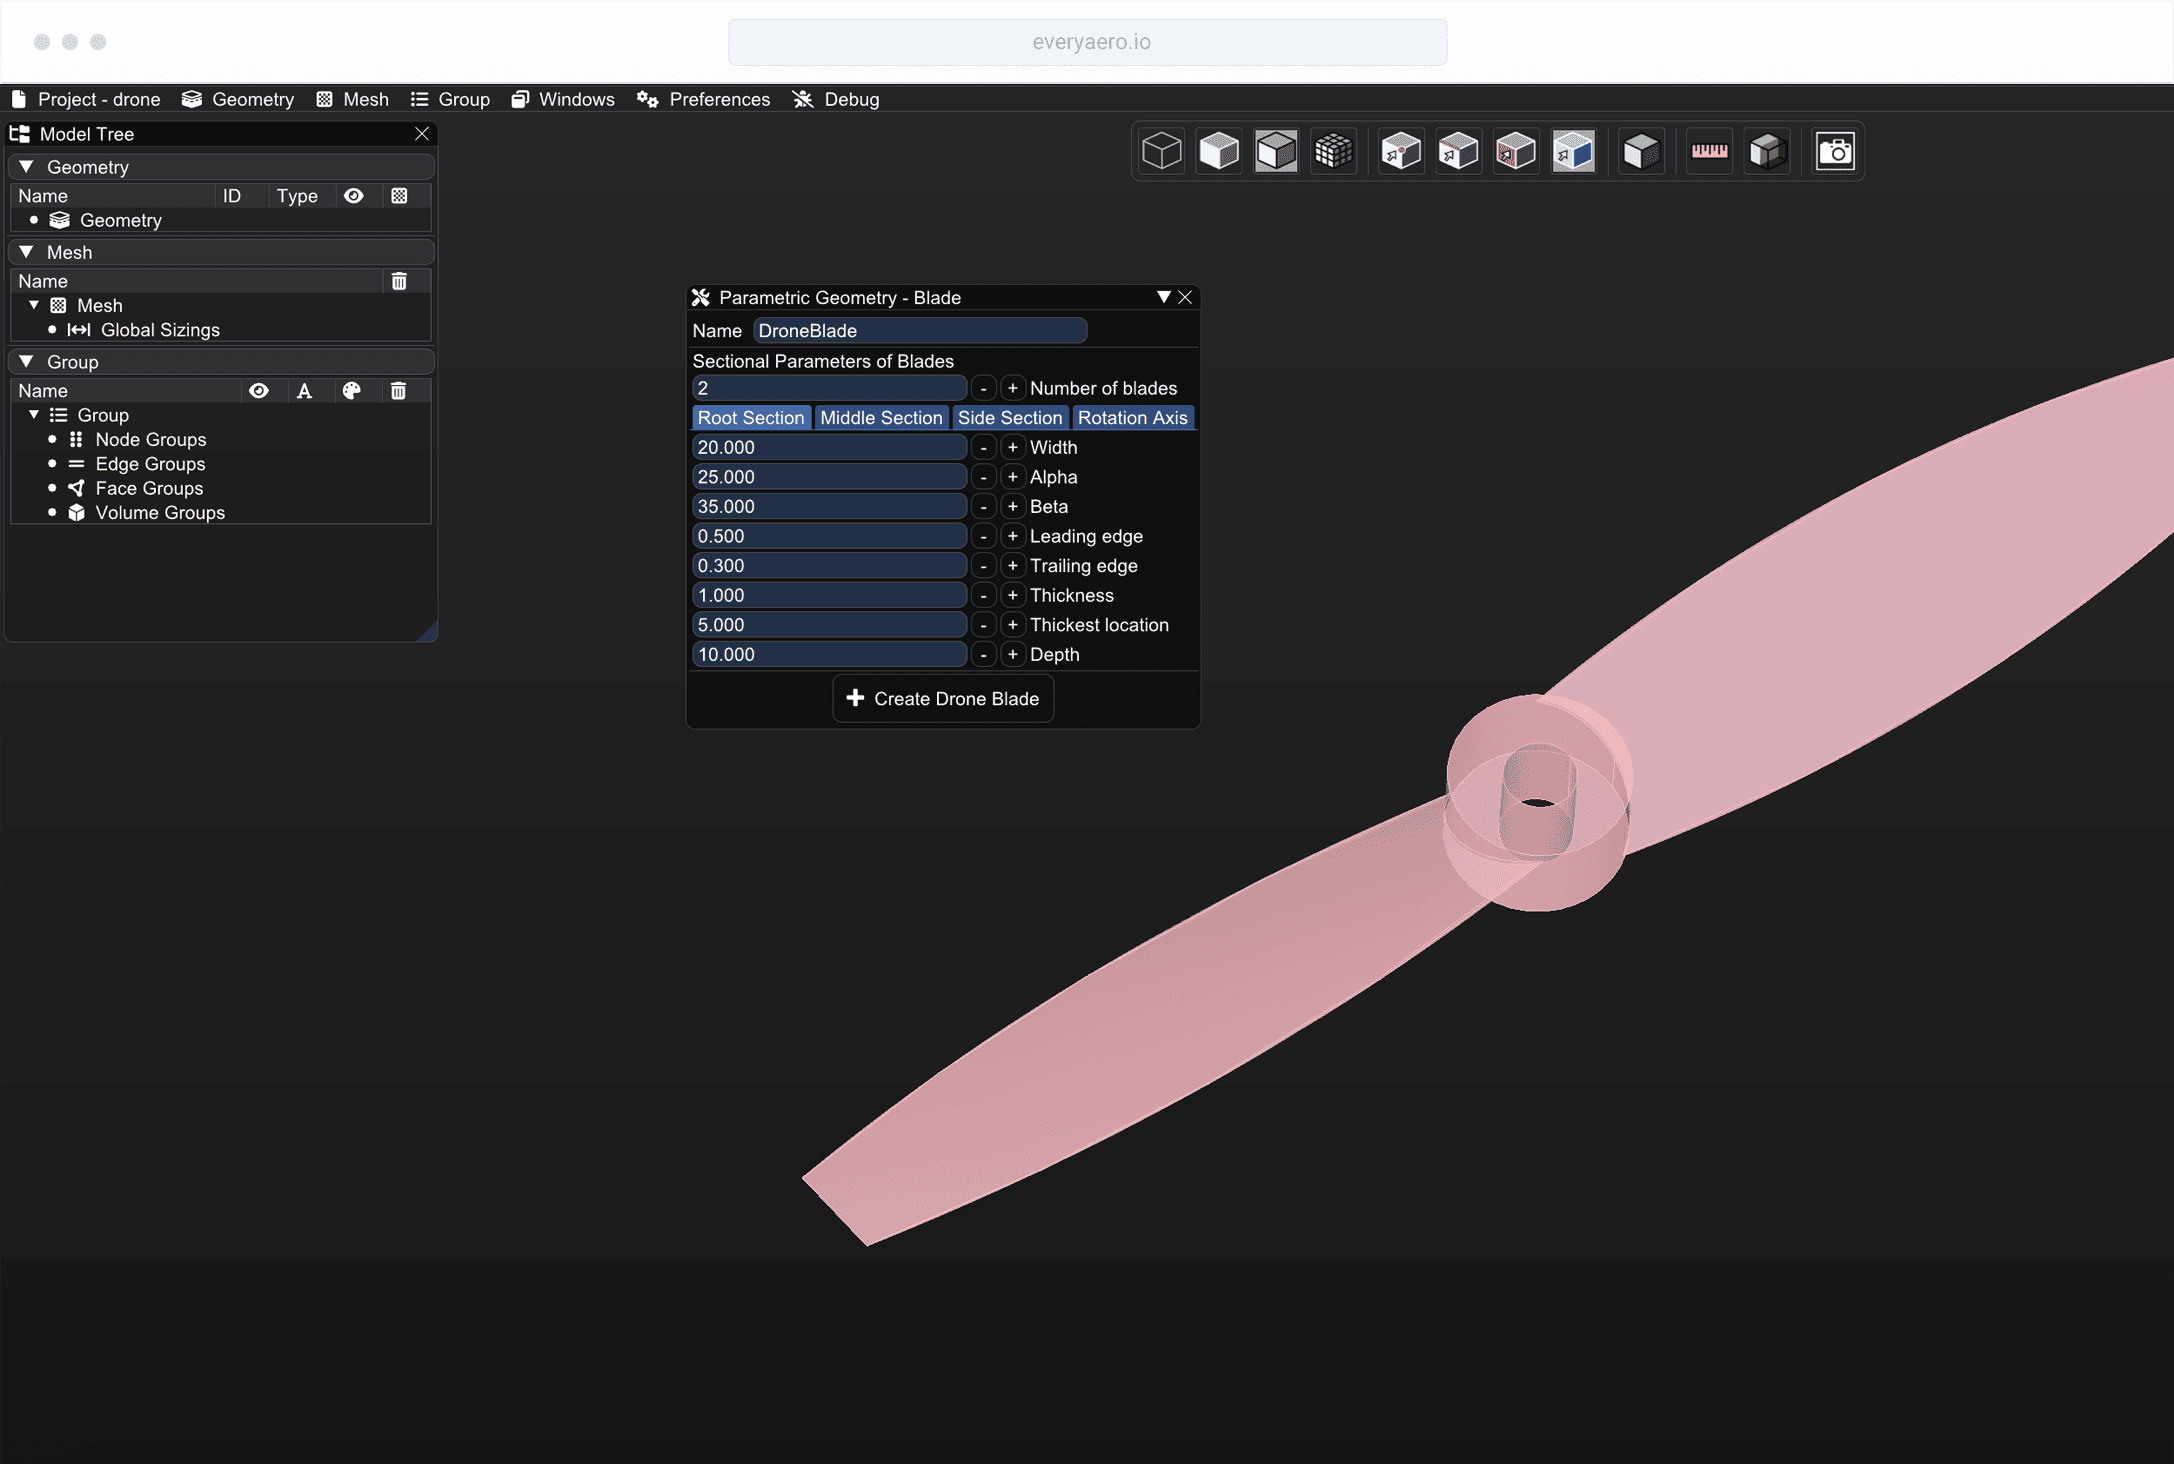Viewport: 2174px width, 1464px height.
Task: Activate face selection mode cube icon
Action: [1515, 152]
